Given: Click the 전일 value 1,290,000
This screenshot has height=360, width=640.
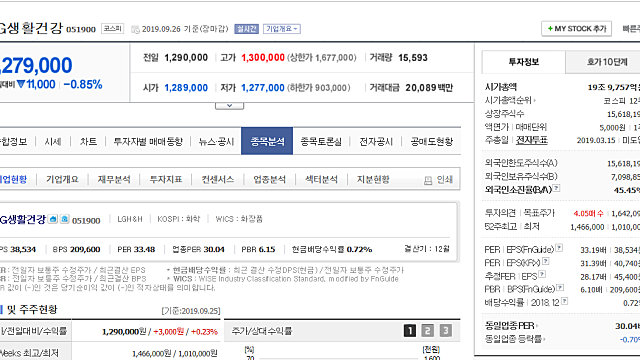Looking at the screenshot, I should (186, 58).
